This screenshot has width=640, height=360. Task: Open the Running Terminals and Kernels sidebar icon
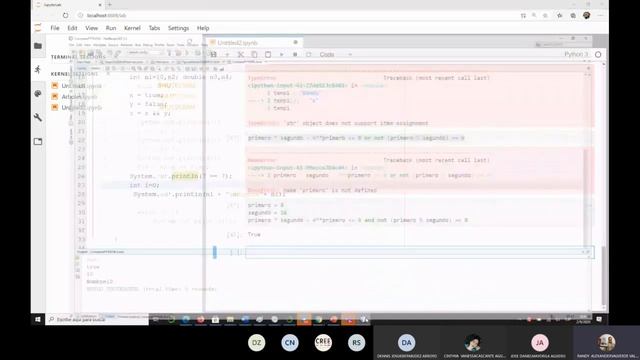tap(38, 69)
